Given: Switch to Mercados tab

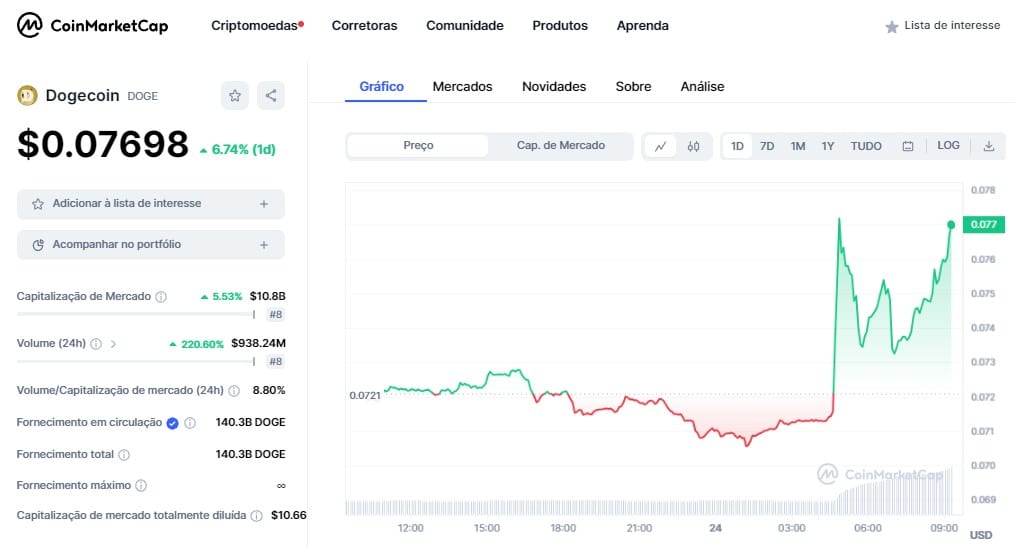Looking at the screenshot, I should click(462, 87).
